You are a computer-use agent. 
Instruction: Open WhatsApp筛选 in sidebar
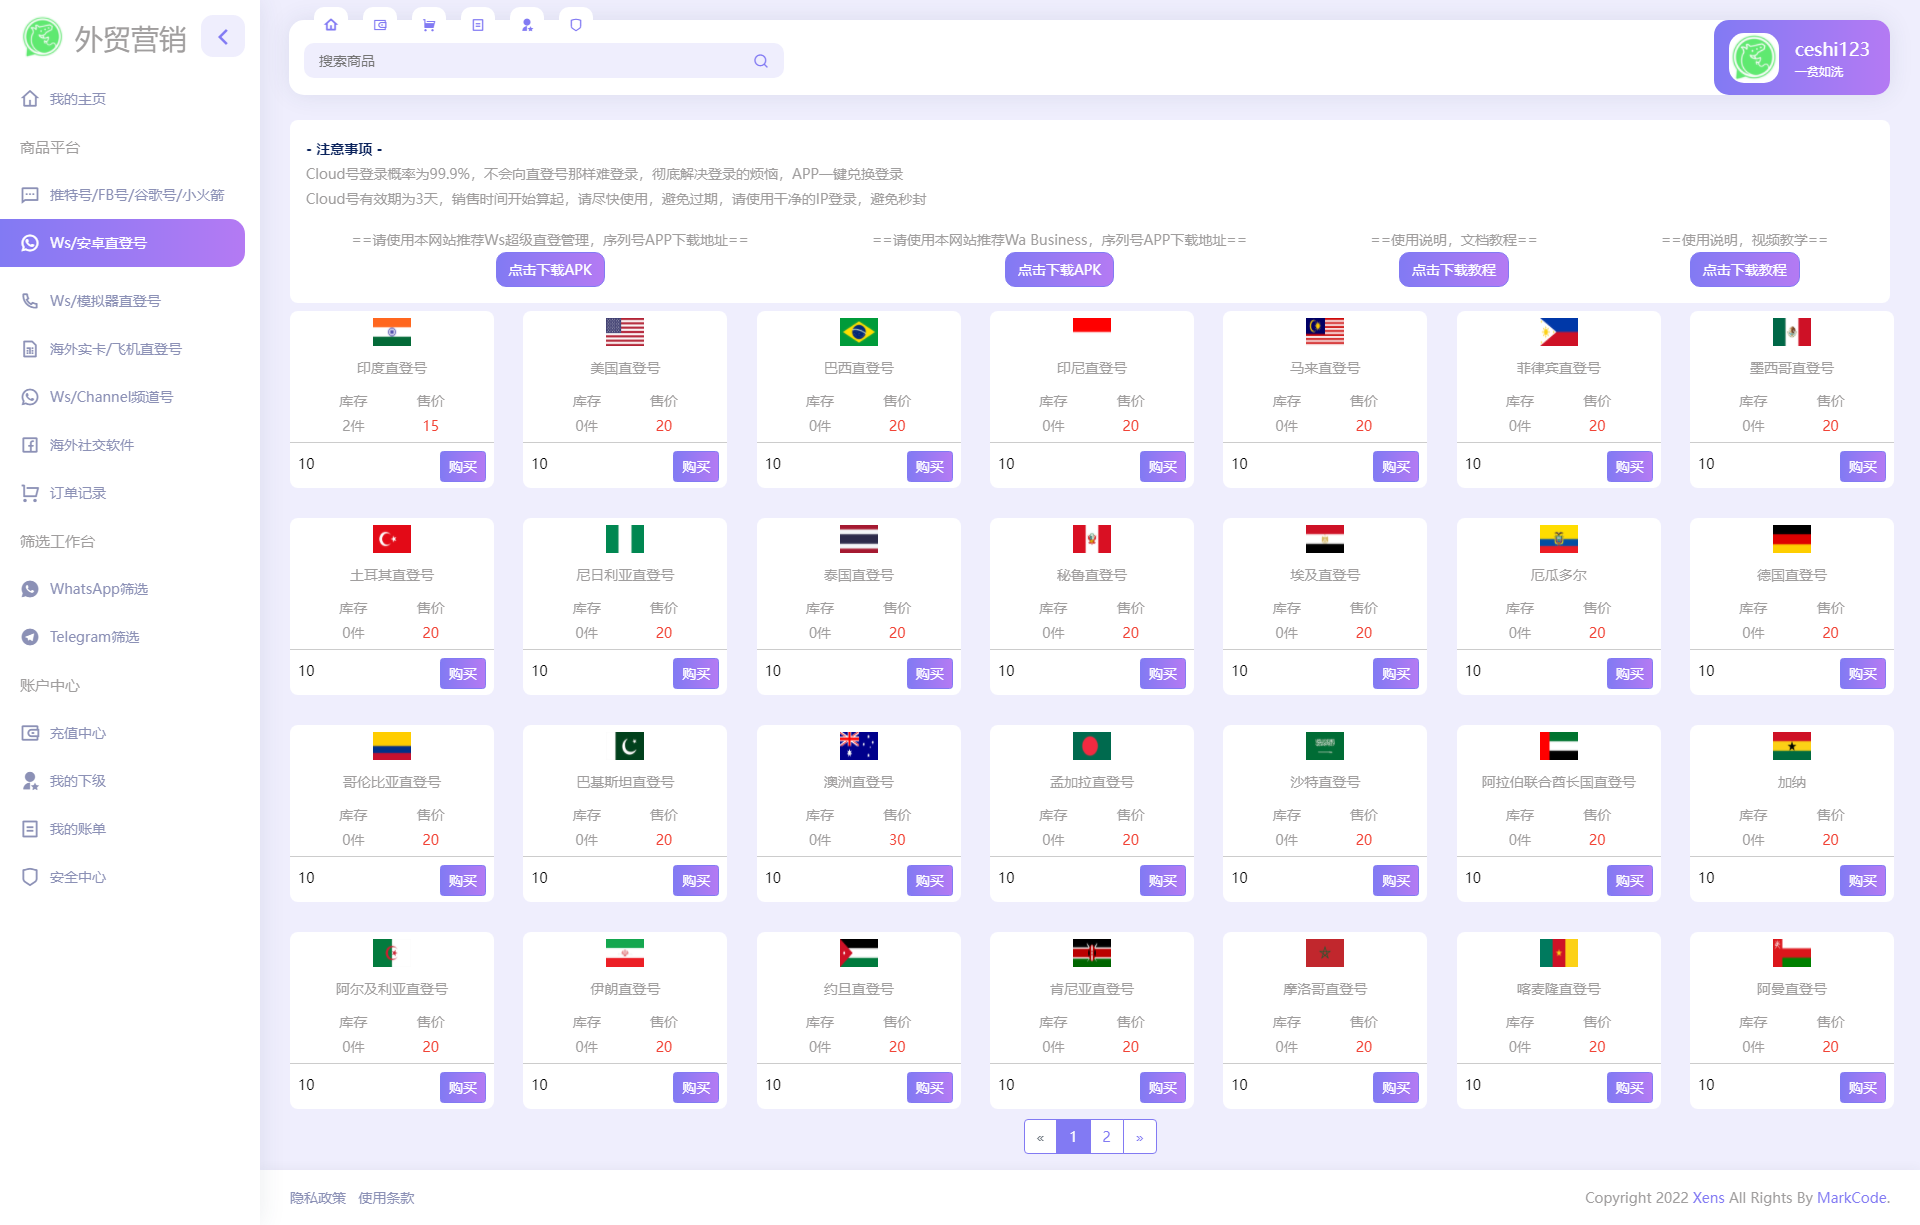[99, 589]
